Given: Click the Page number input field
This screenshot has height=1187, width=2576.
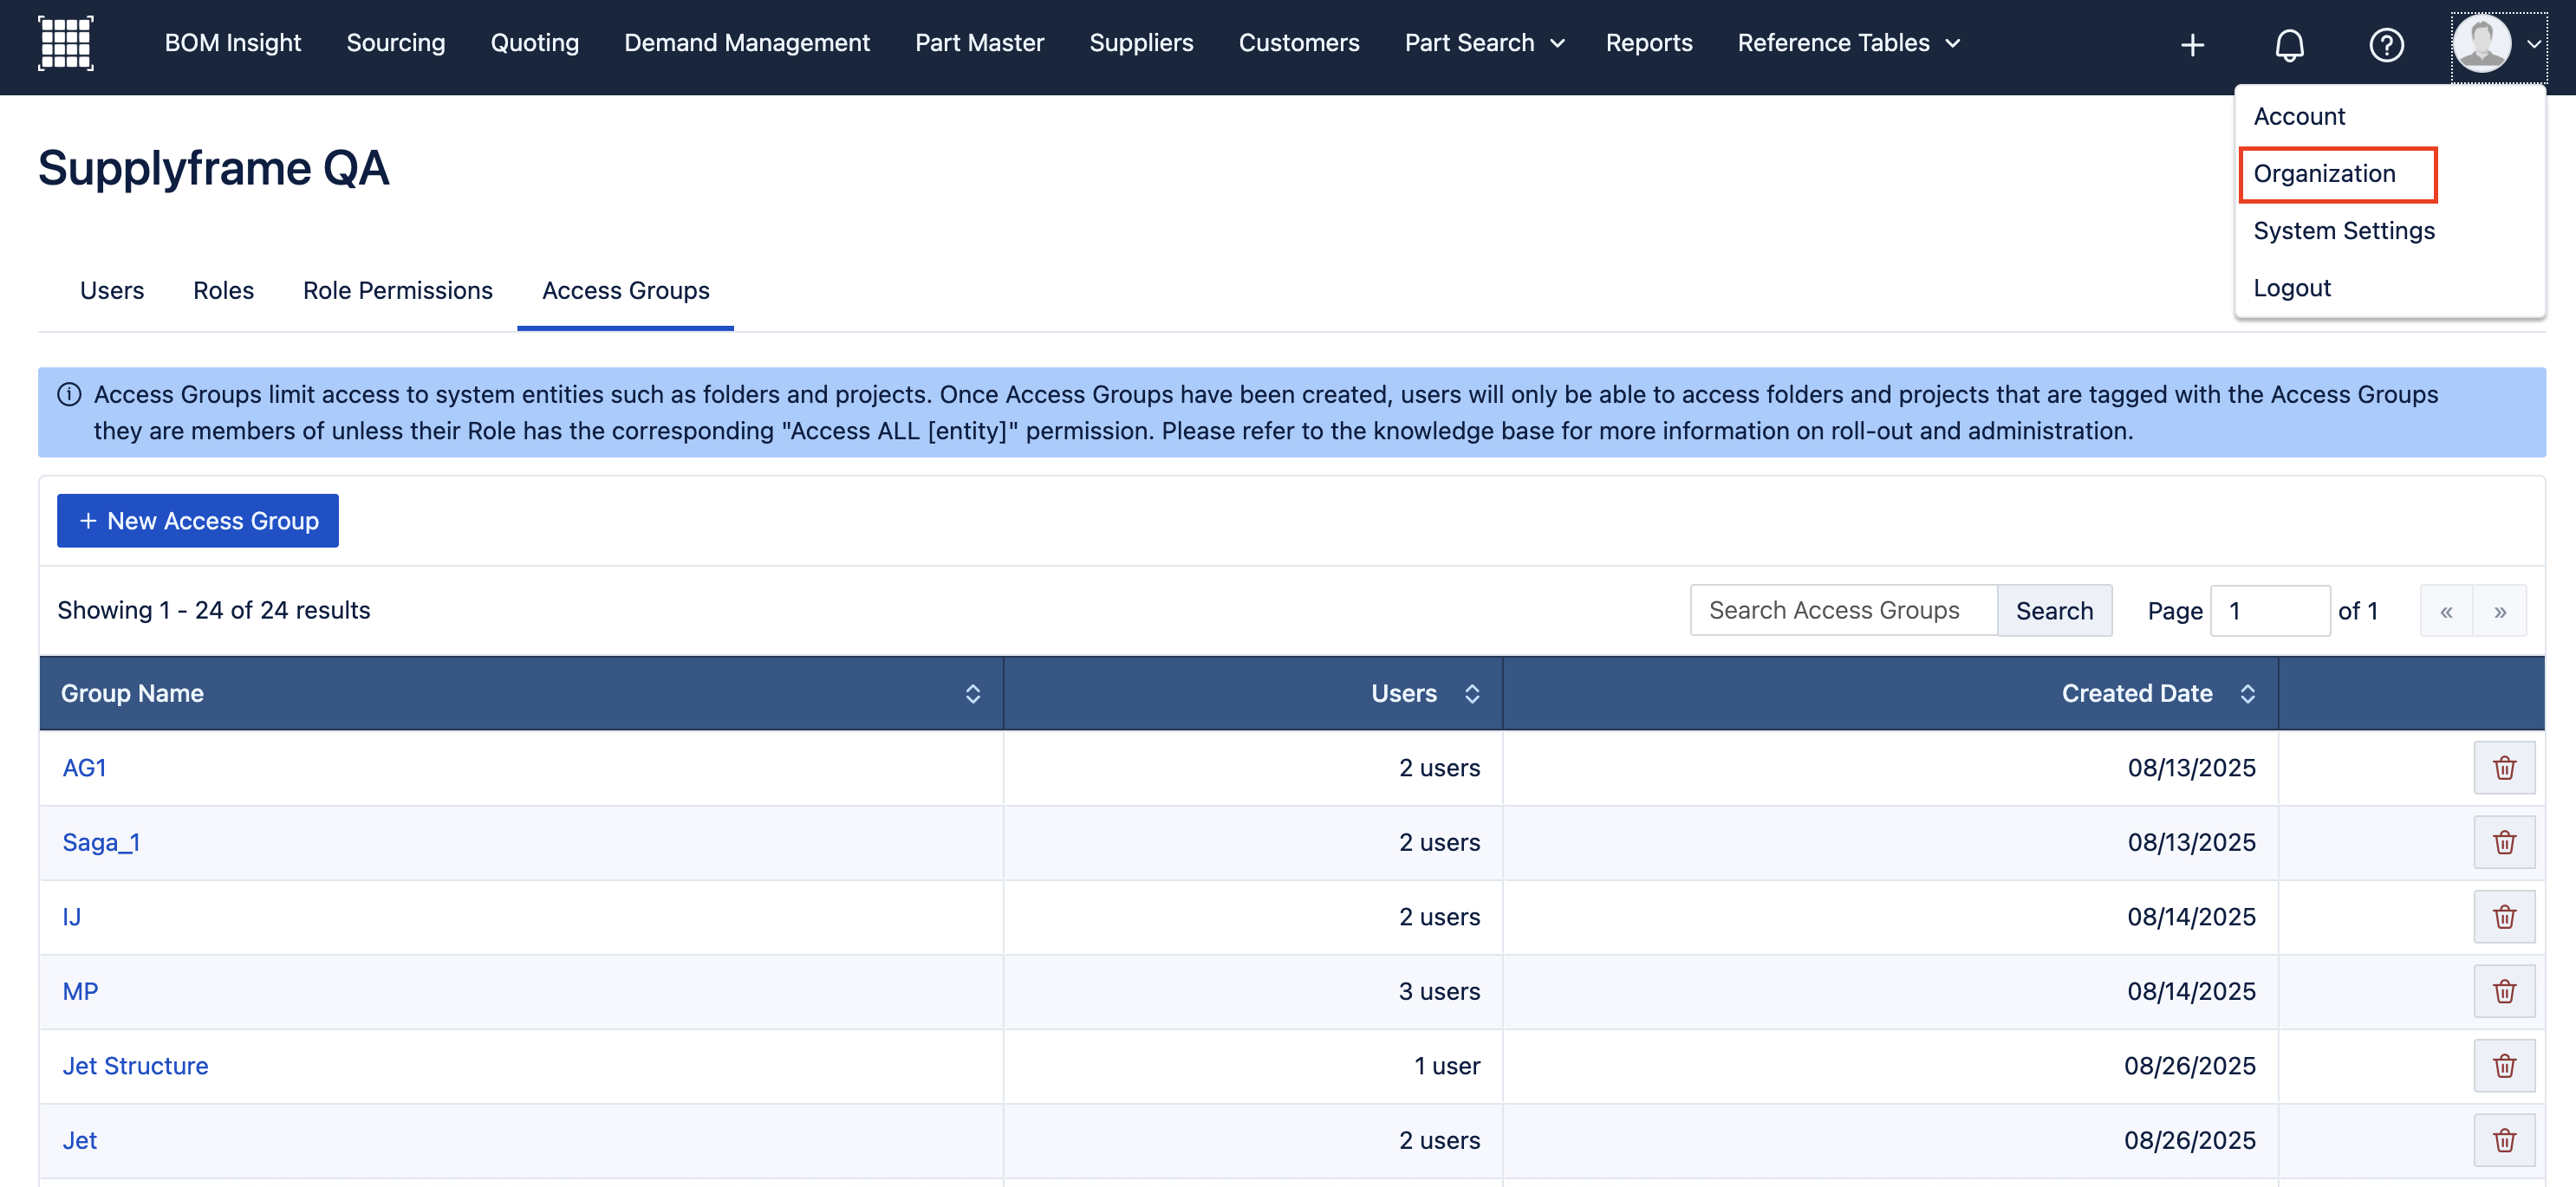Looking at the screenshot, I should pyautogui.click(x=2270, y=611).
